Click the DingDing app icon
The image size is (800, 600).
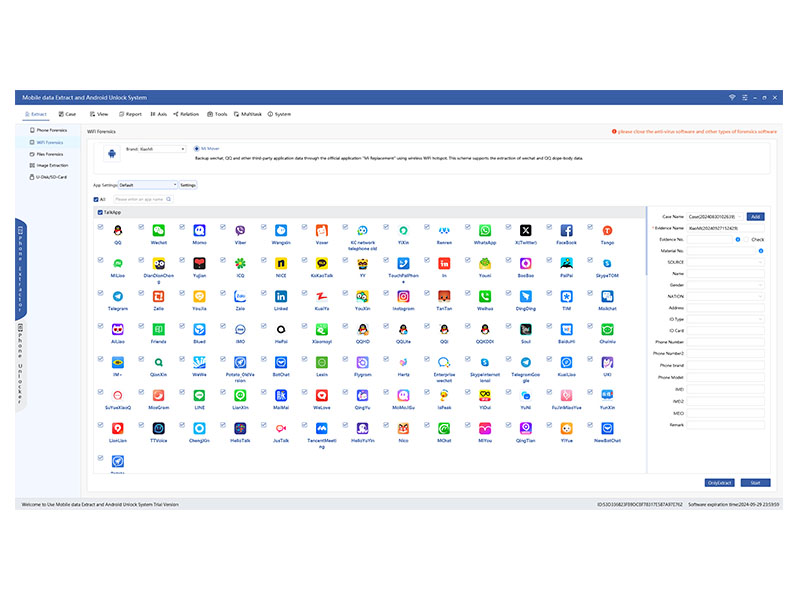(x=526, y=296)
